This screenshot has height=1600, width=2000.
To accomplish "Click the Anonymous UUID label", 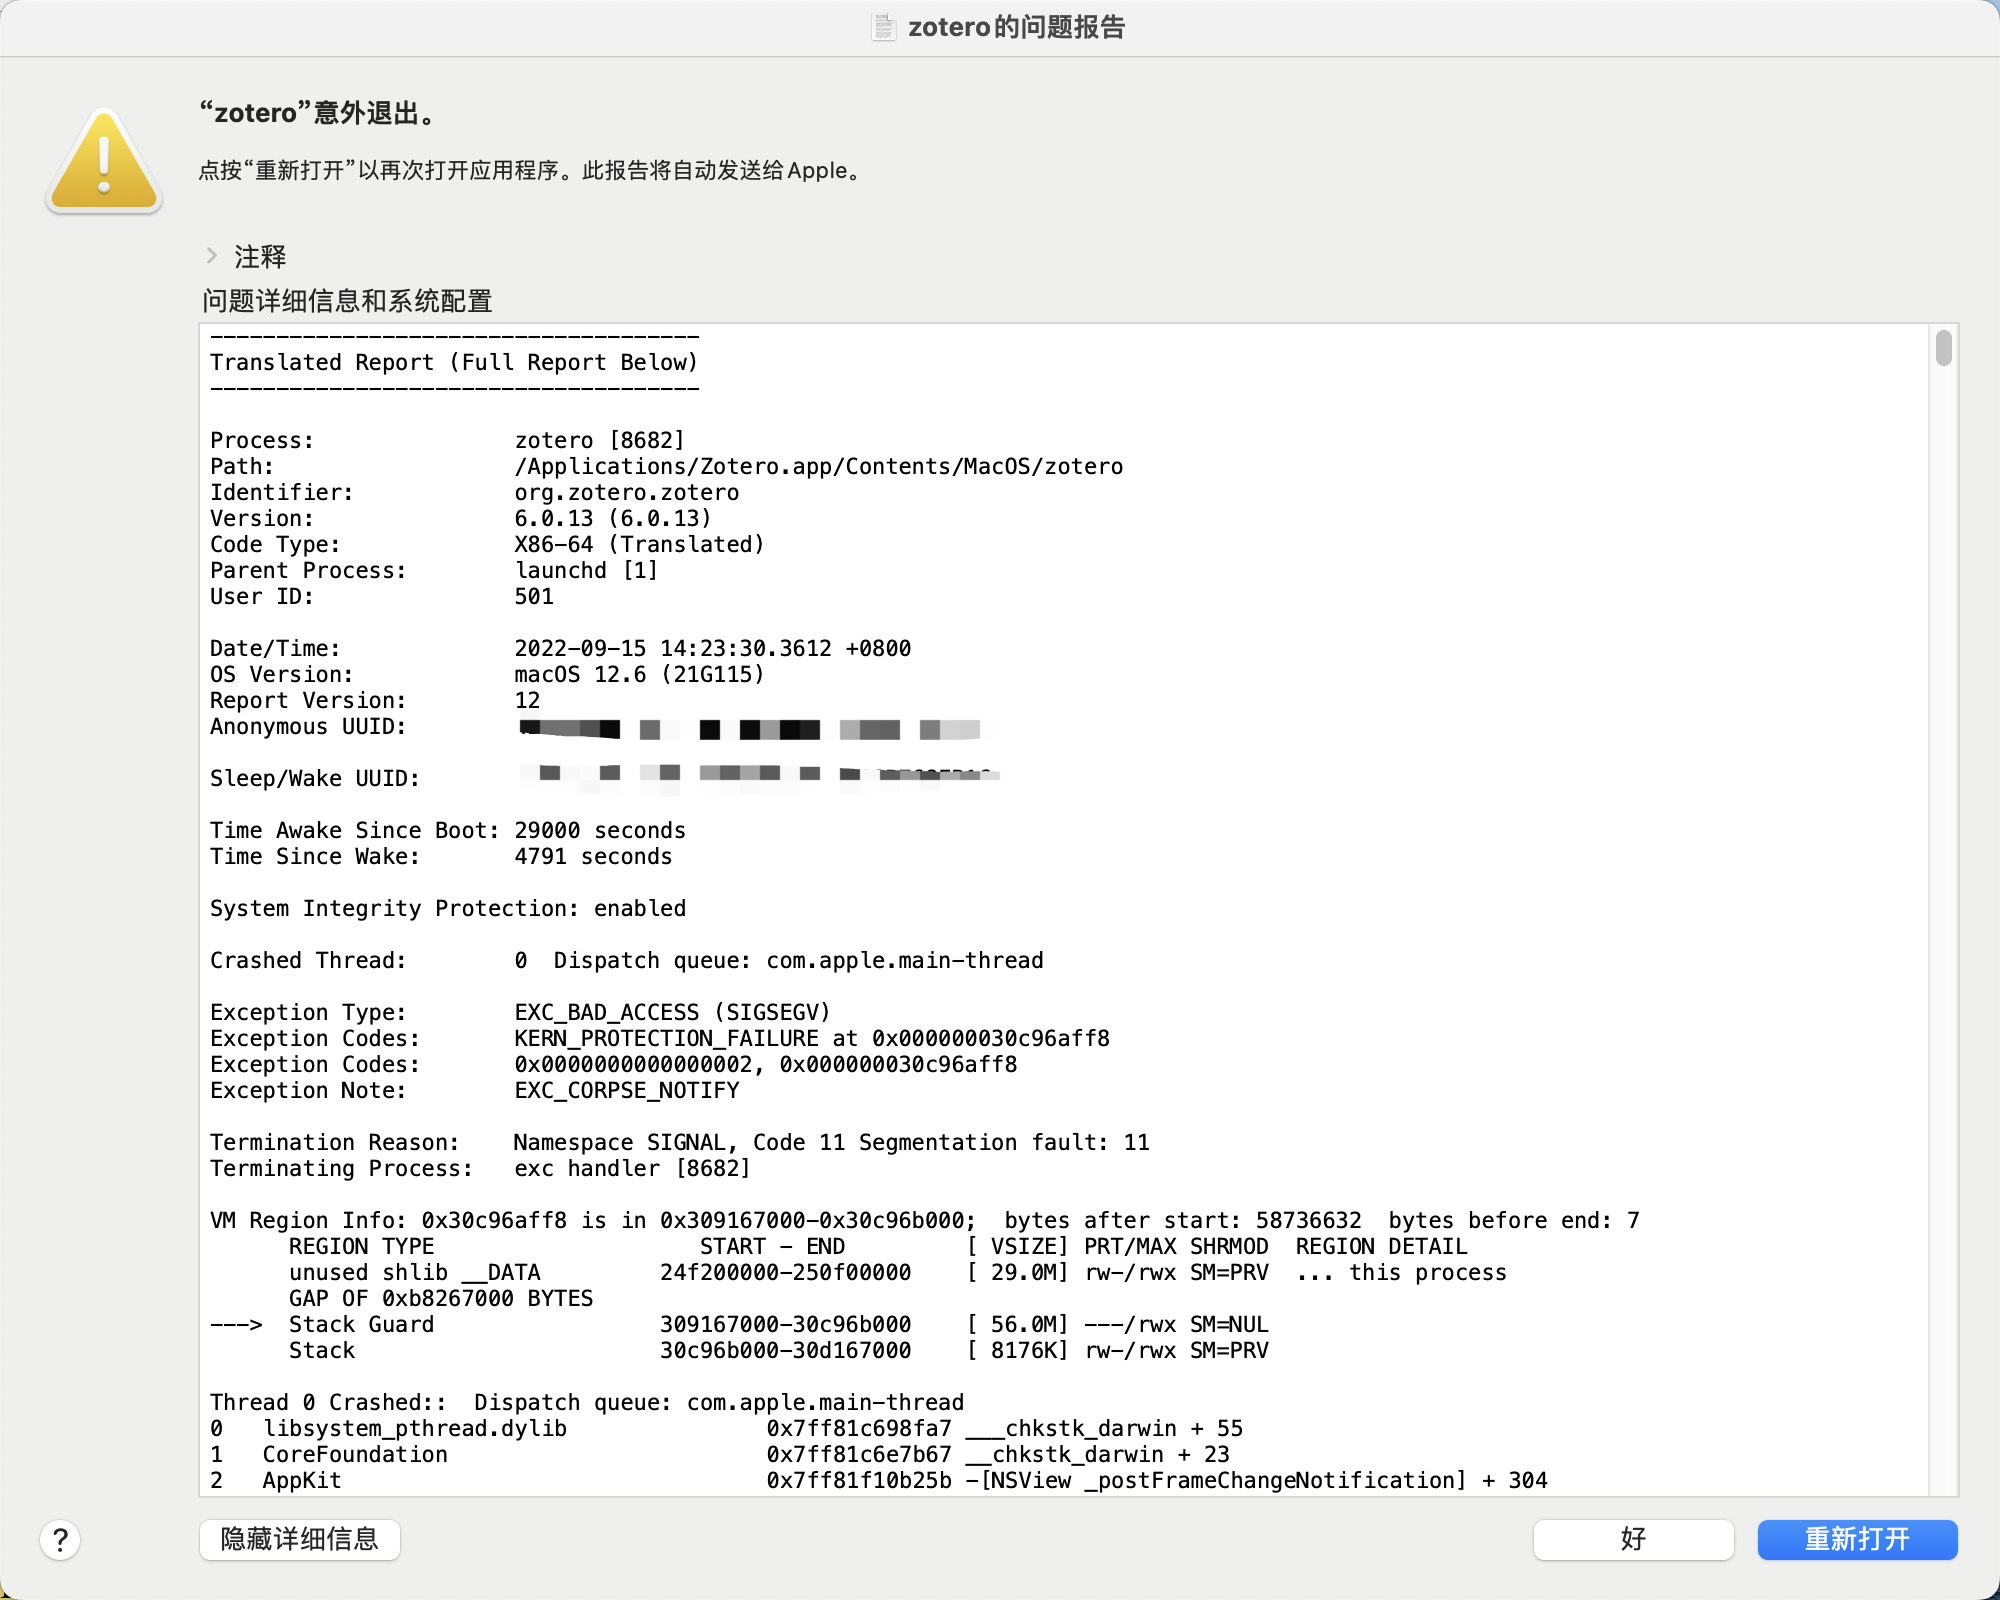I will click(x=308, y=726).
